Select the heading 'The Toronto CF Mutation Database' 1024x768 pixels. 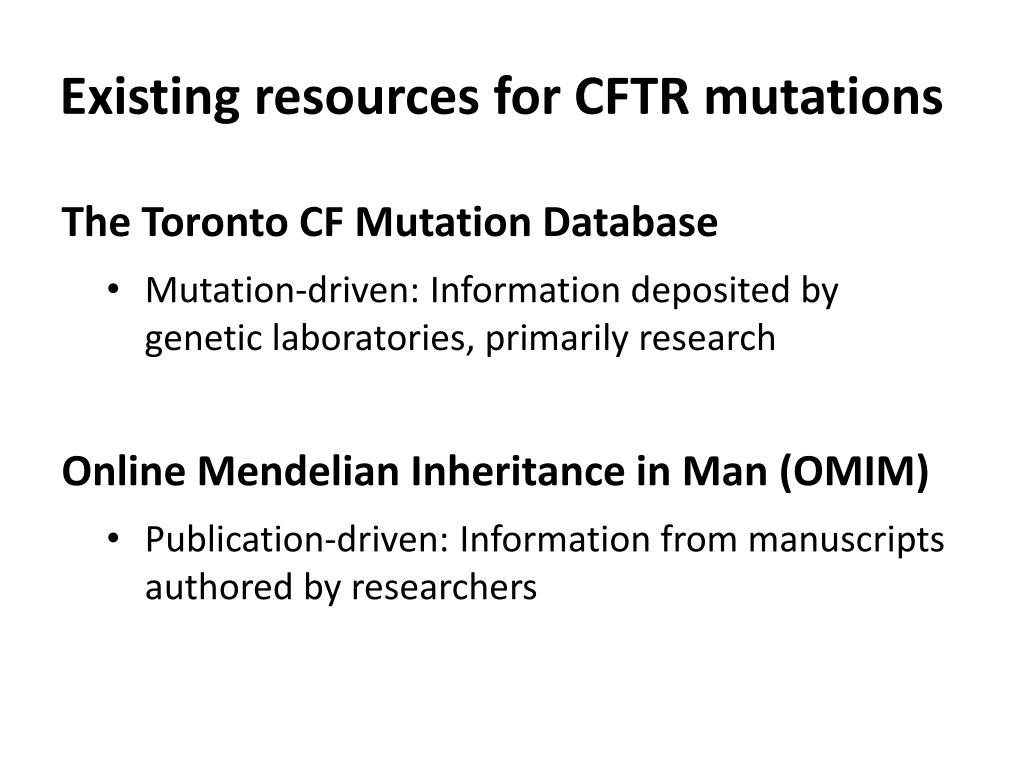click(389, 222)
